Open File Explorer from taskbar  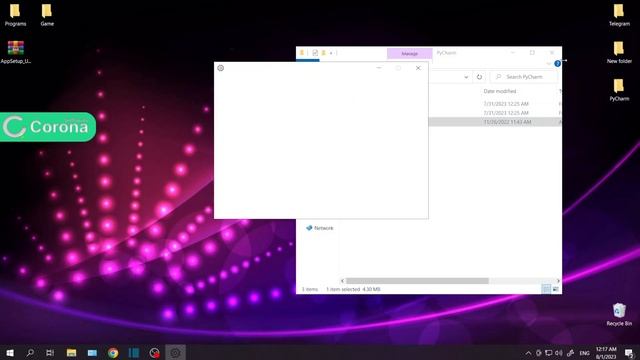tap(71, 353)
